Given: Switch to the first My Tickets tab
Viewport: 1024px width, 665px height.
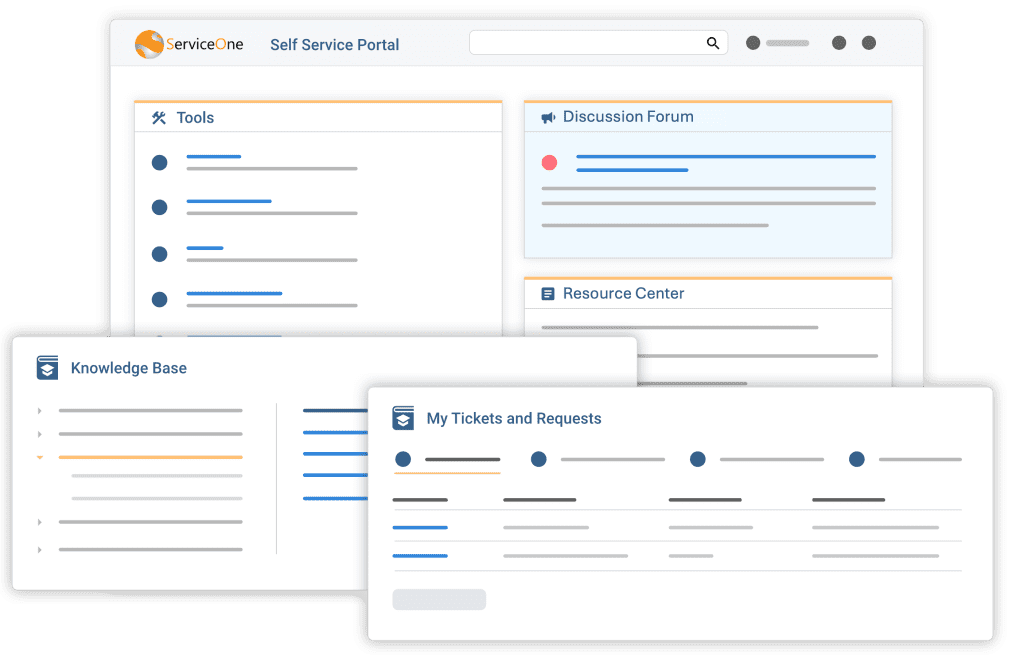Looking at the screenshot, I should tap(403, 459).
